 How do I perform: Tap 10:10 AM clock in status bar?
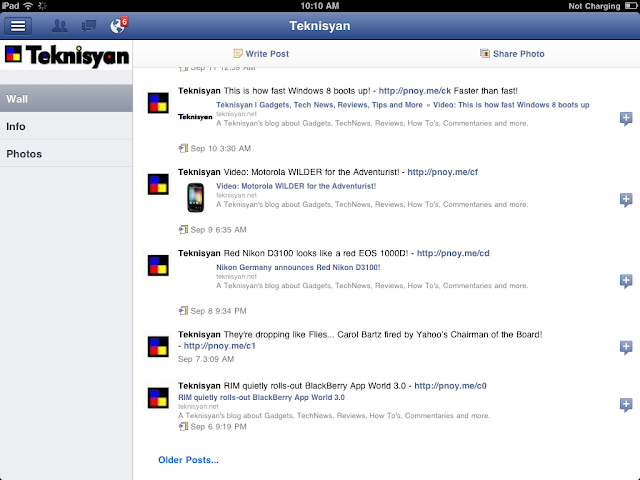point(320,6)
